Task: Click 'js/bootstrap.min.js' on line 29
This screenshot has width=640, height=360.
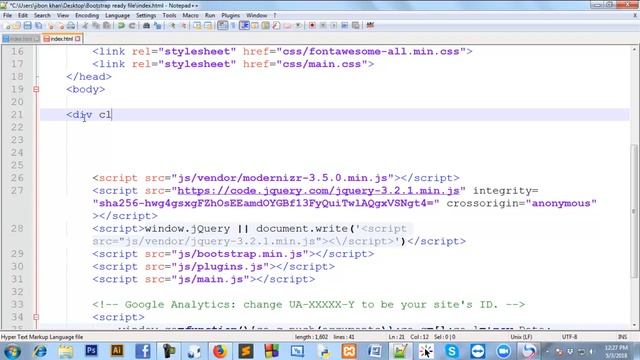Action: coord(240,254)
